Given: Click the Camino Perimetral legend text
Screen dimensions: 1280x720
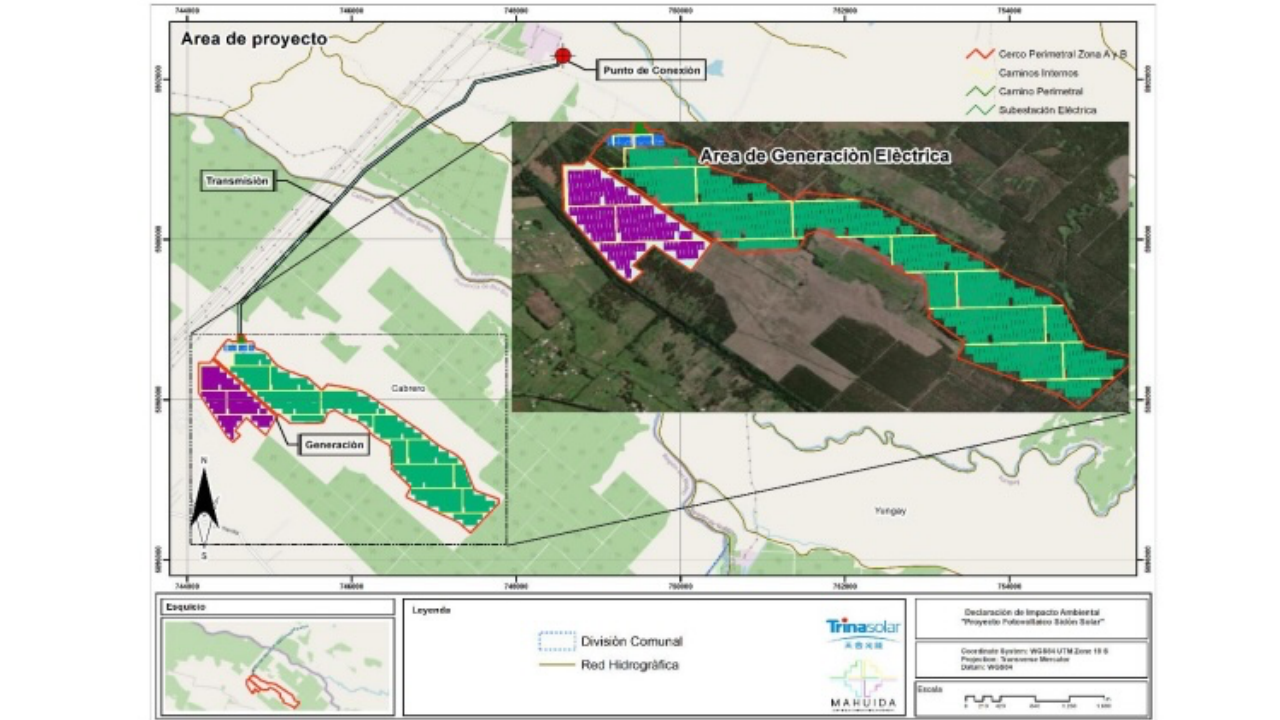Looking at the screenshot, I should pyautogui.click(x=1040, y=91).
